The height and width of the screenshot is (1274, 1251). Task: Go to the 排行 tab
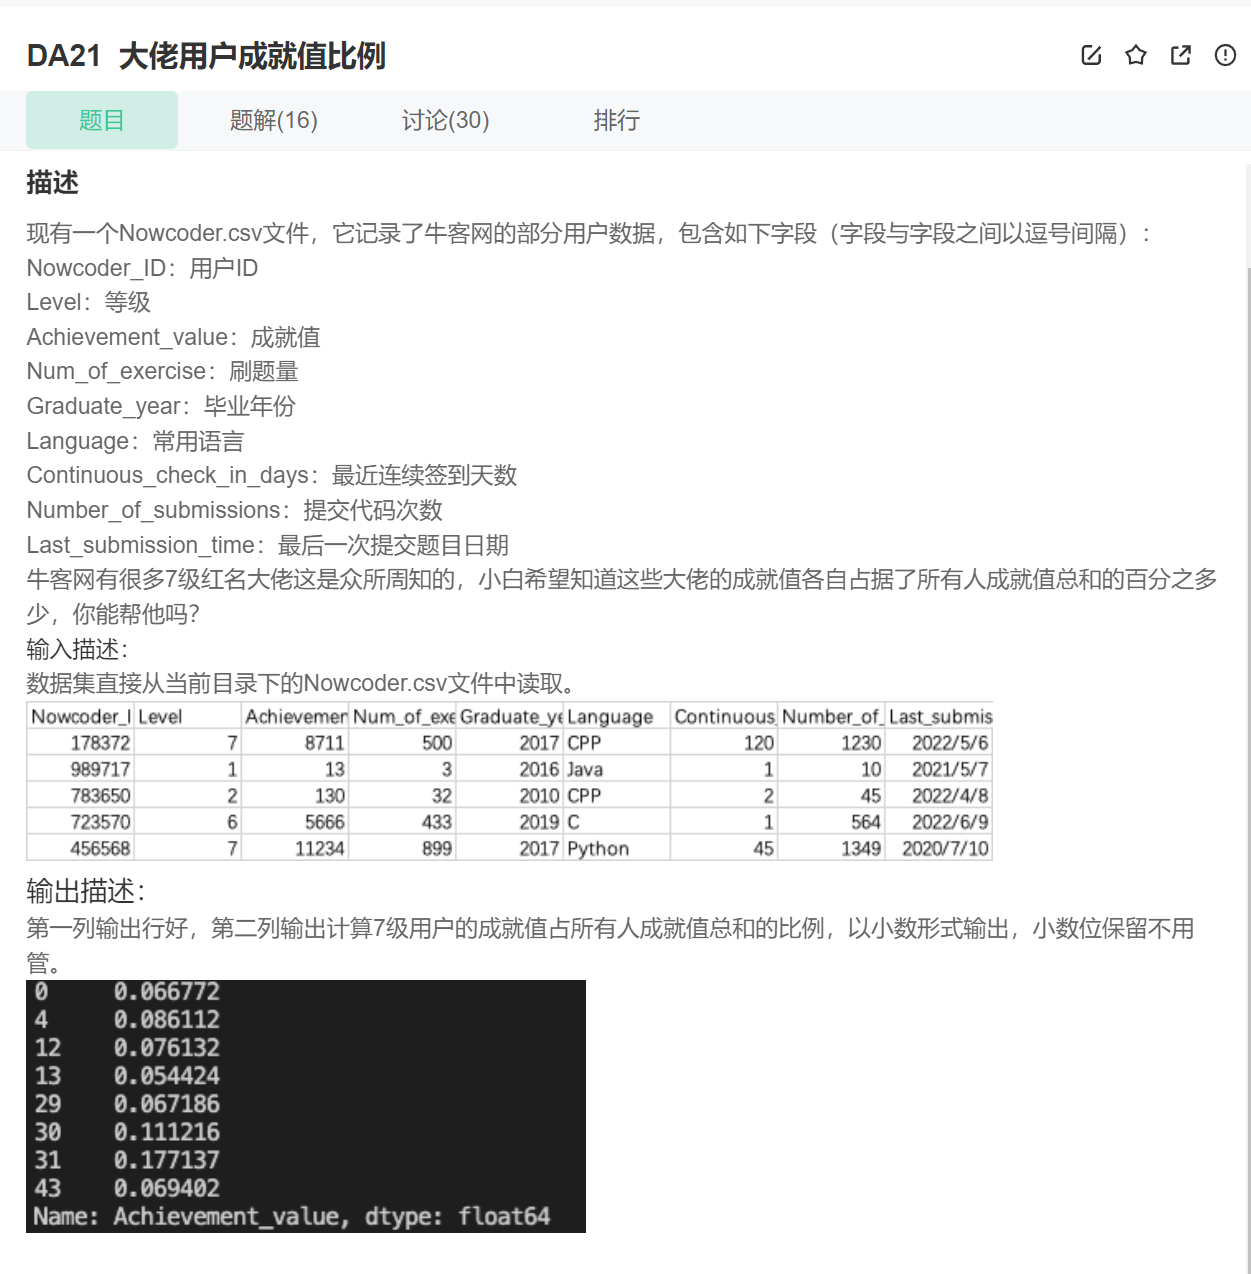coord(617,120)
